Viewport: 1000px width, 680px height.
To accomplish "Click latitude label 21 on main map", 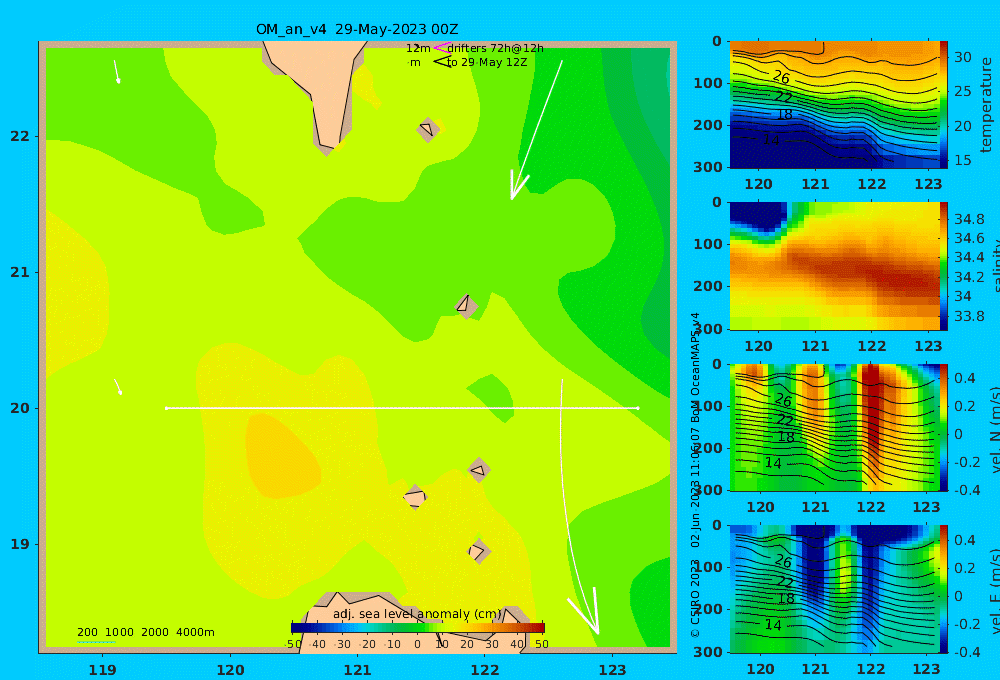I will [x=20, y=272].
